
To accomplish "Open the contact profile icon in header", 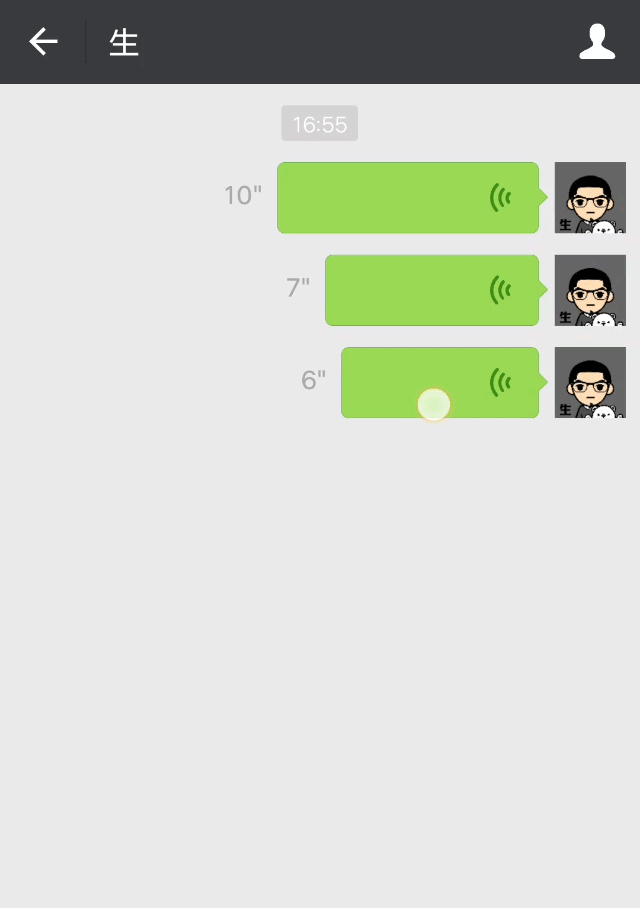I will click(x=597, y=42).
